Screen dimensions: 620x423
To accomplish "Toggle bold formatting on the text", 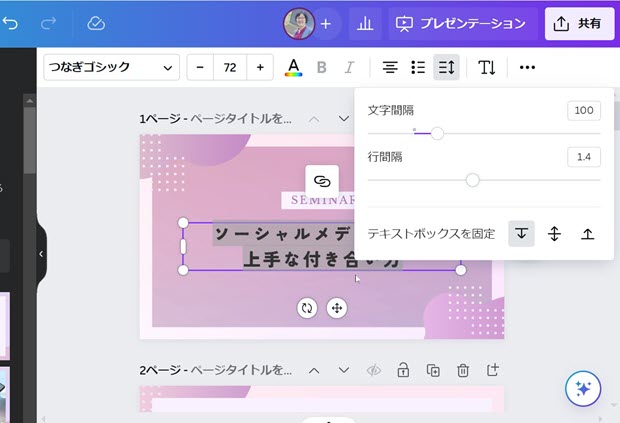I will (x=322, y=68).
